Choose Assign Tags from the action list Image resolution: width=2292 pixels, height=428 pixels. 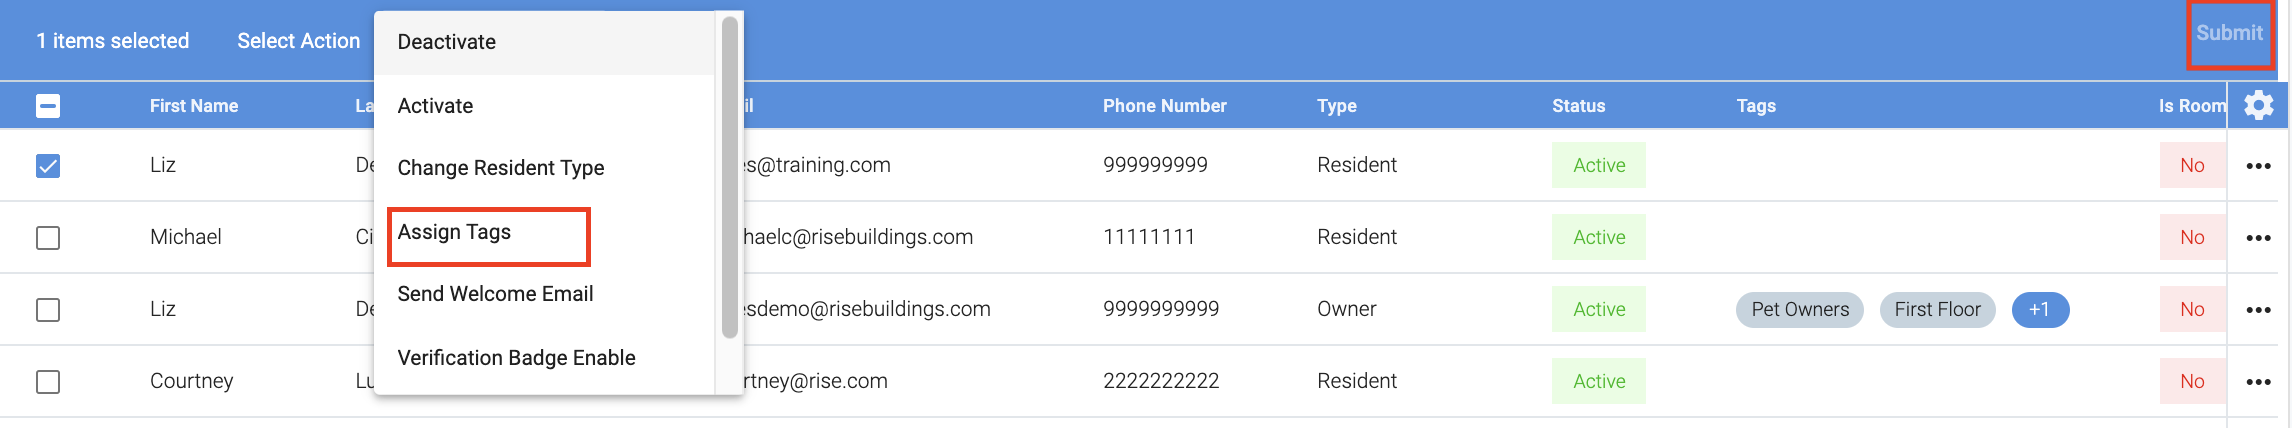(455, 232)
